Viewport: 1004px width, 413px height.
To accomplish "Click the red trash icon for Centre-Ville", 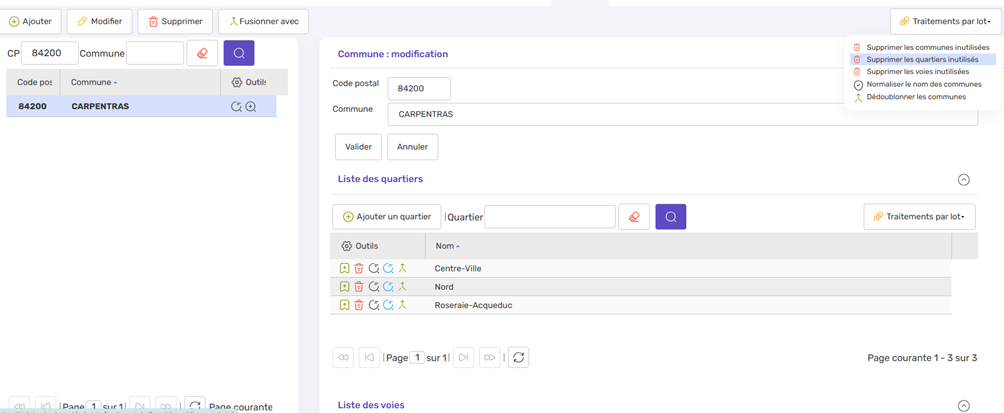I will coord(359,269).
